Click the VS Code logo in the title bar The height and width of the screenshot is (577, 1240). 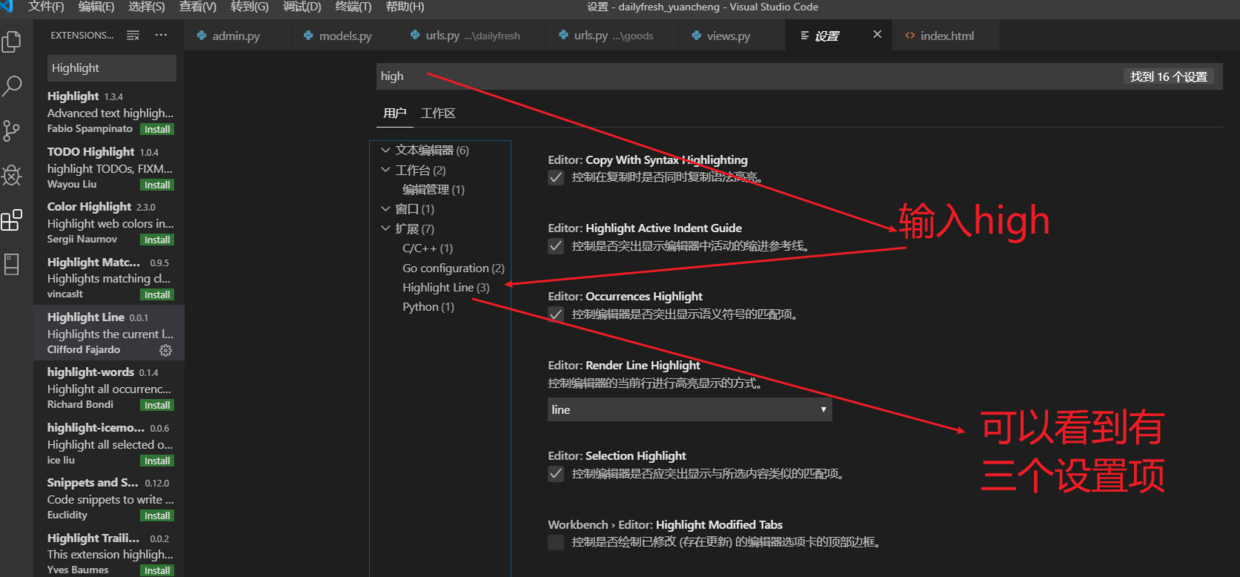coord(7,7)
